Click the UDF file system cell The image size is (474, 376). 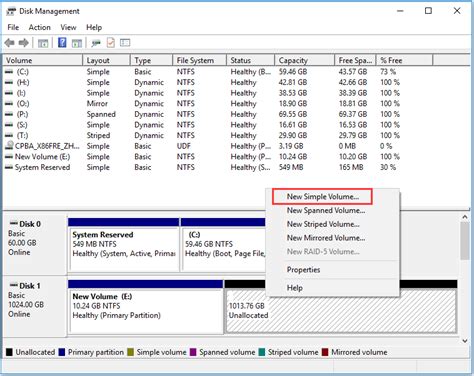(x=184, y=146)
